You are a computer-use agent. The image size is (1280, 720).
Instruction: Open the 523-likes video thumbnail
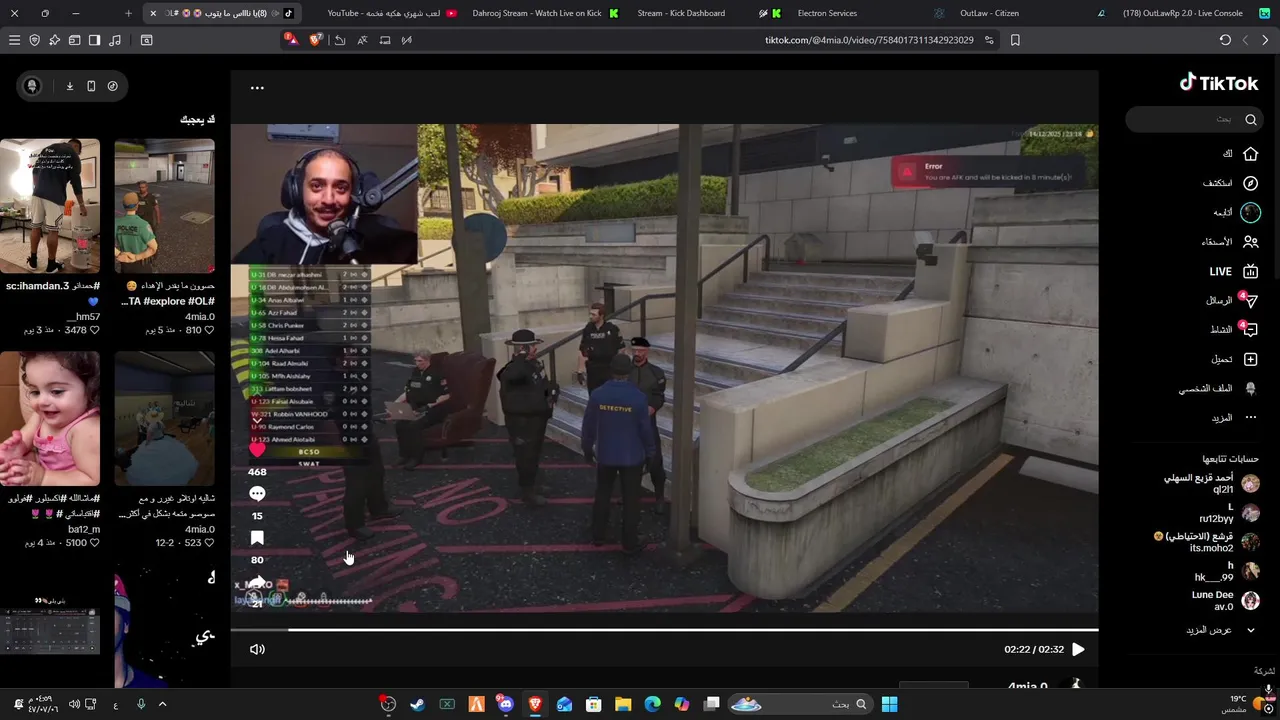(164, 418)
